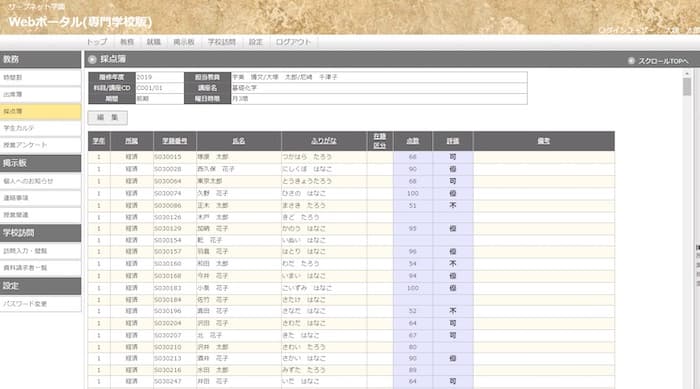Sort by the 評価 column header
This screenshot has width=700, height=389.
(453, 141)
